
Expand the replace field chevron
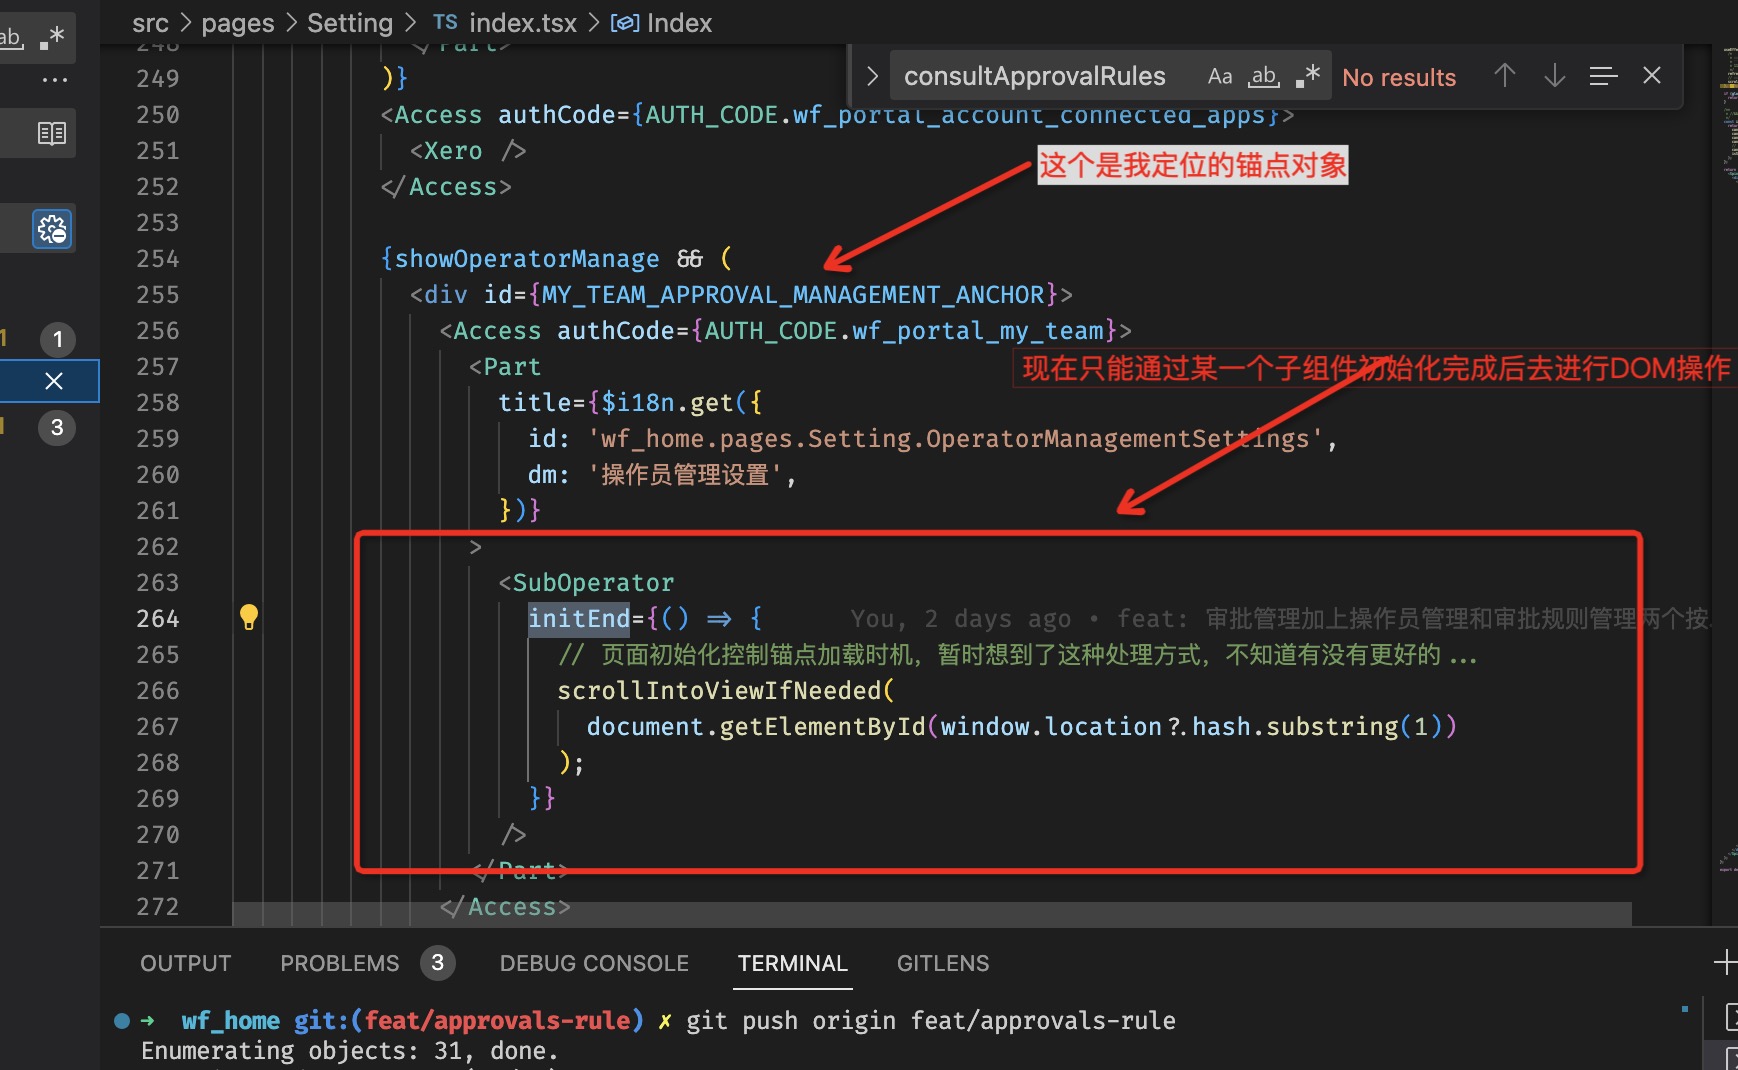coord(871,76)
